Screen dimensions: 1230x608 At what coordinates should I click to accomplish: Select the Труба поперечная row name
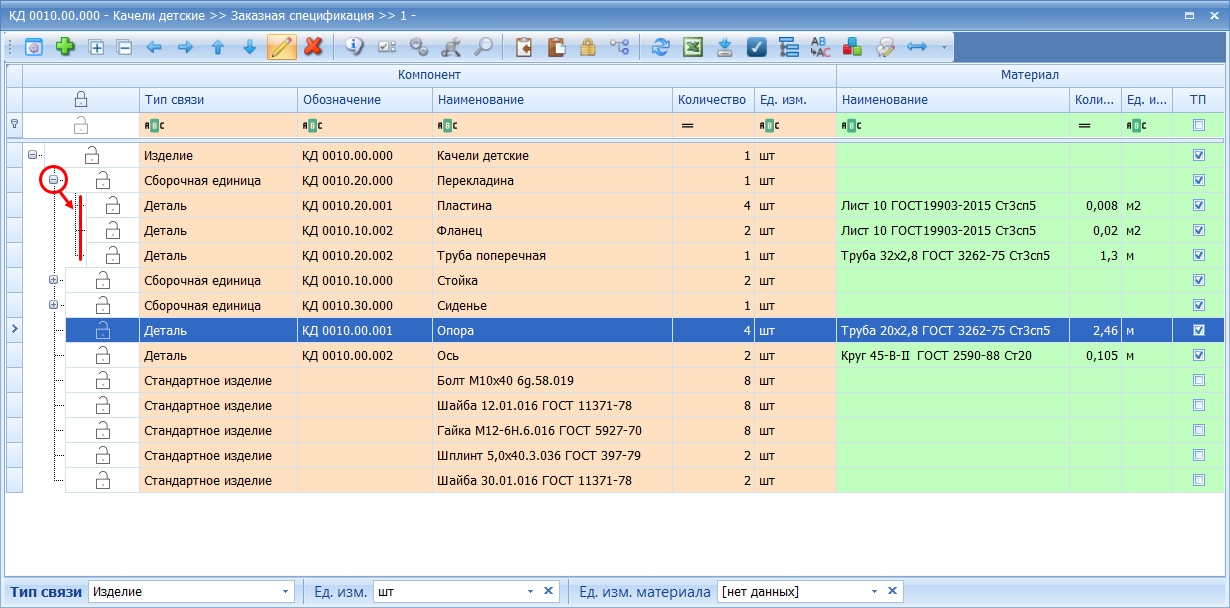coord(492,256)
